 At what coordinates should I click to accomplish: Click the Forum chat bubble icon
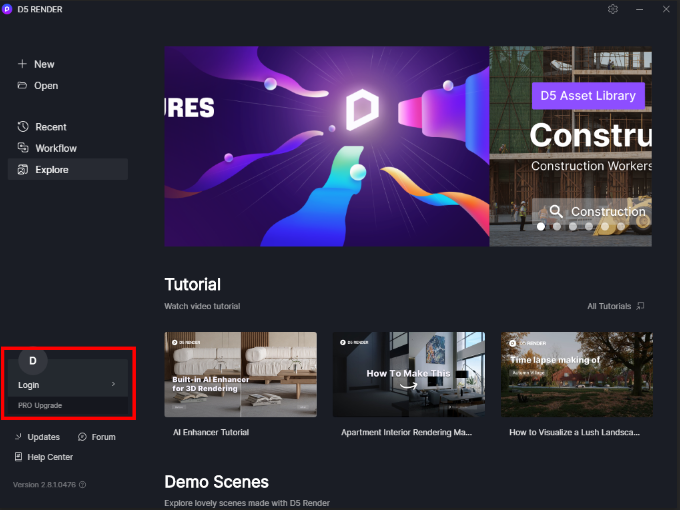pyautogui.click(x=82, y=437)
